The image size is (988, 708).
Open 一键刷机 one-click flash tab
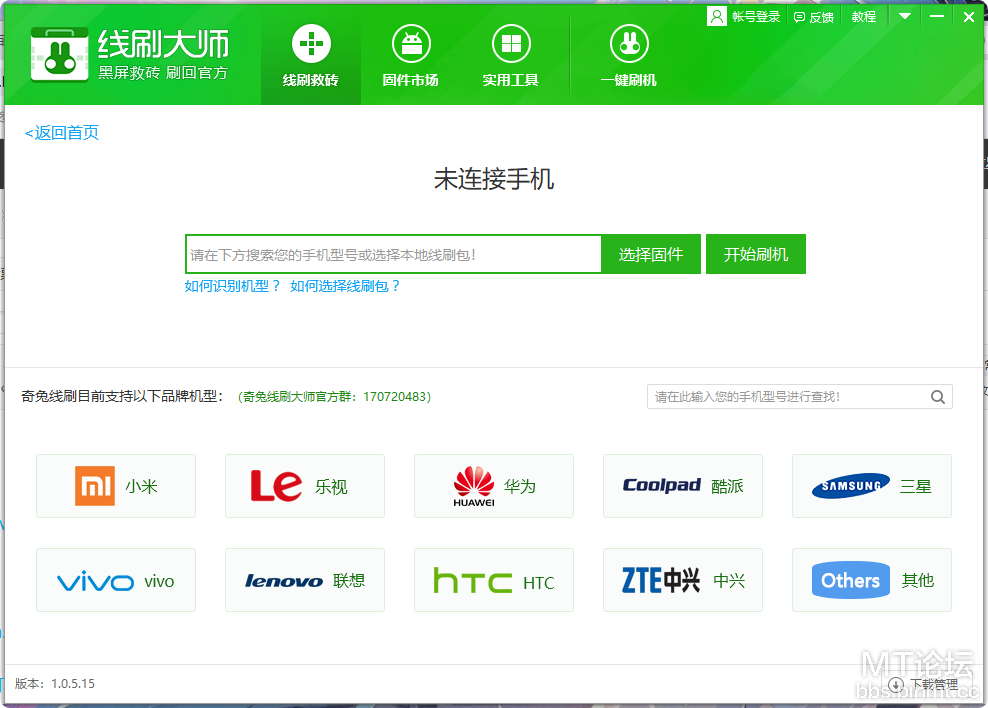coord(629,56)
